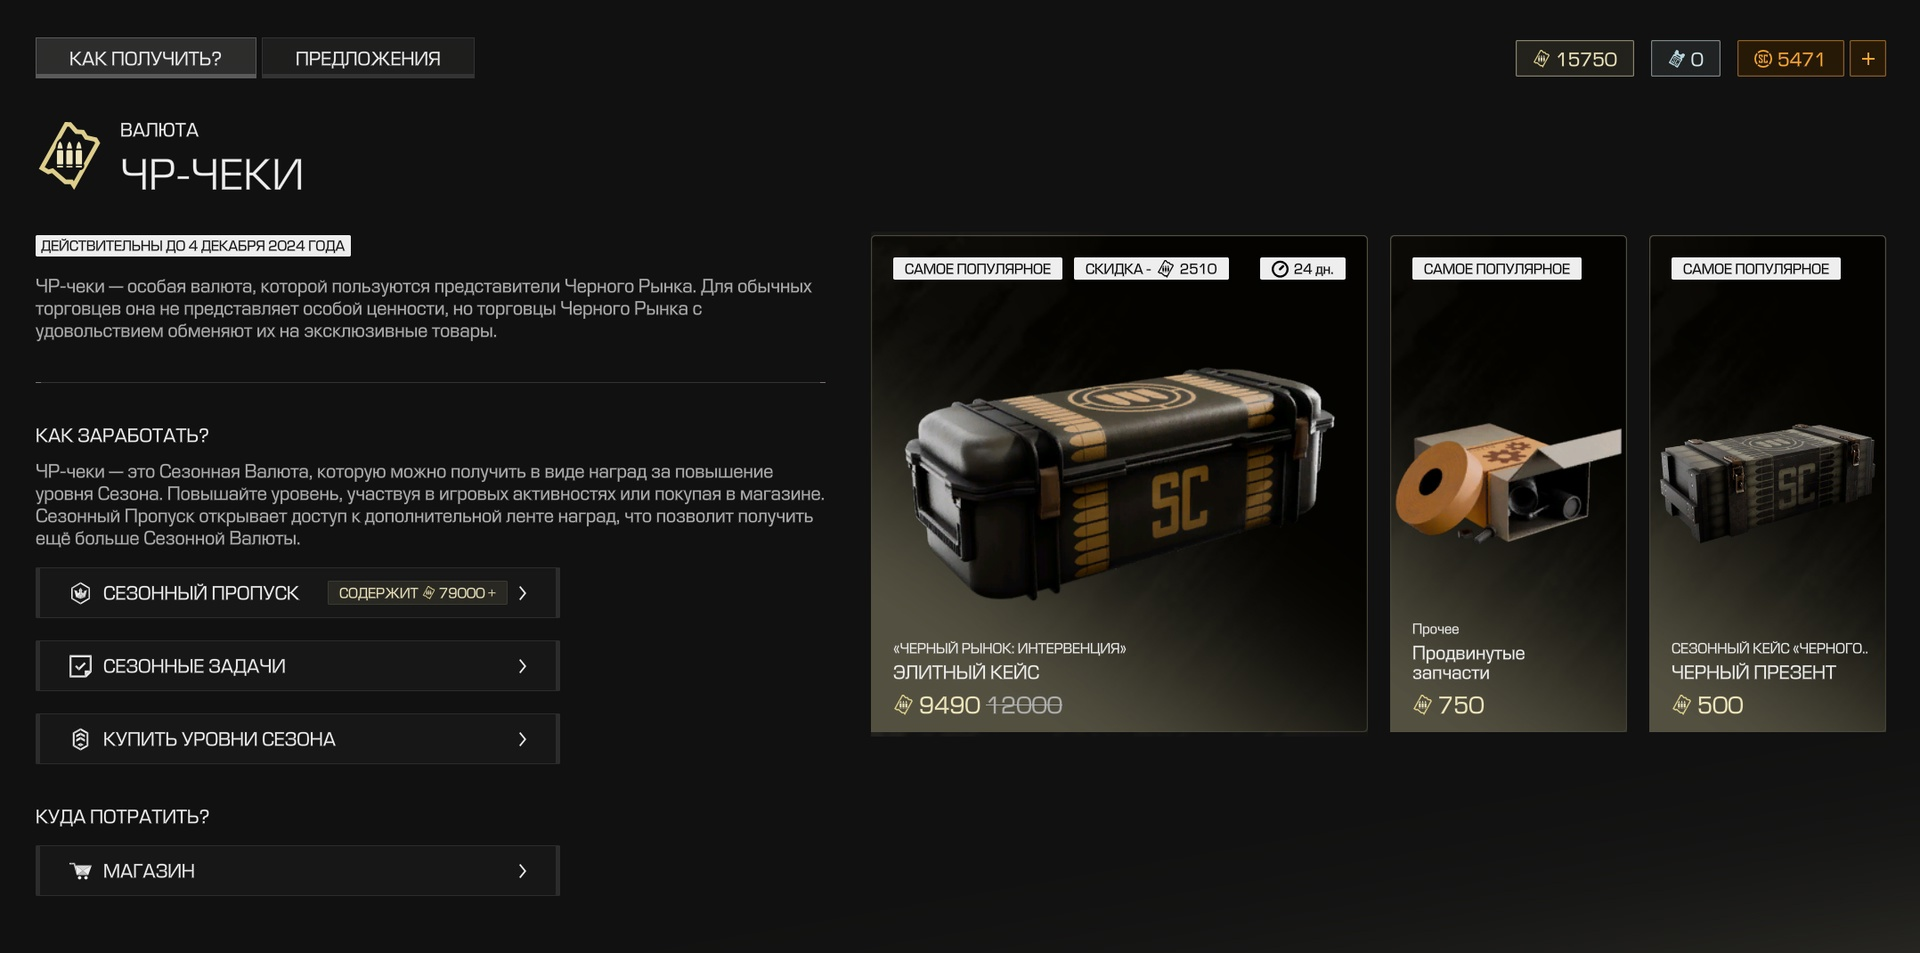
Task: Click the gold coin balance 5471
Action: [1789, 59]
